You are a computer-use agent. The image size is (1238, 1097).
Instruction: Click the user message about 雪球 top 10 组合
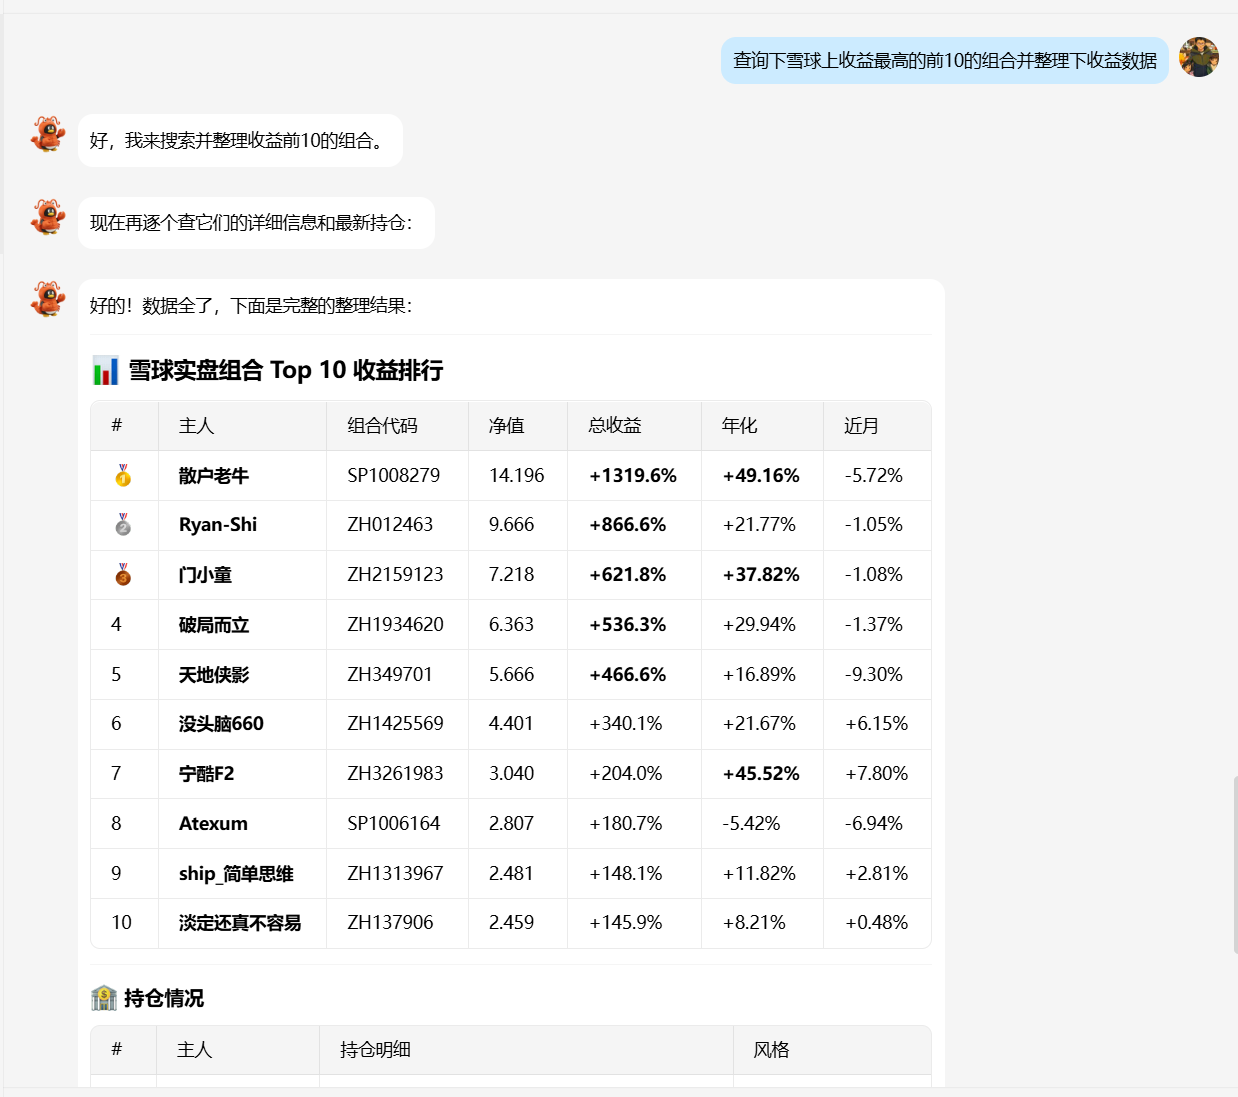945,60
